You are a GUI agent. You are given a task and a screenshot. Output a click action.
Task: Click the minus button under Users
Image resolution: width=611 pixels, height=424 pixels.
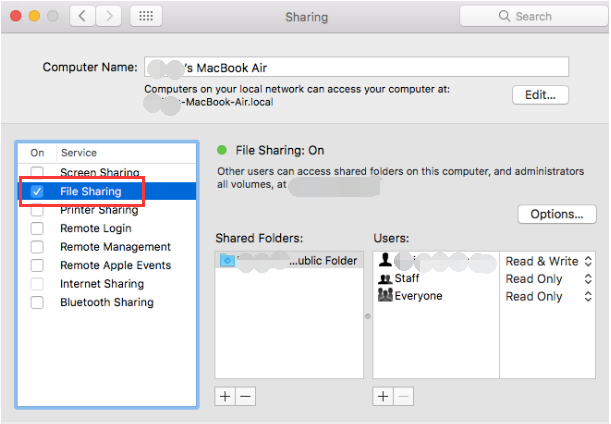coord(404,396)
